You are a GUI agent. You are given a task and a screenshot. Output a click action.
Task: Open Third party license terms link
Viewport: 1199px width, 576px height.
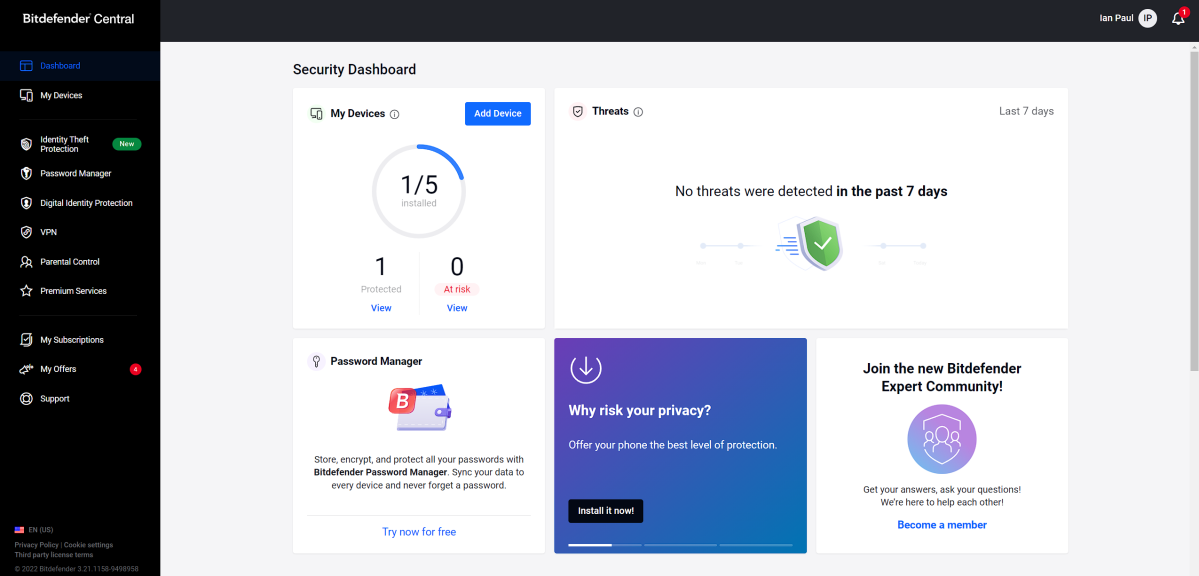coord(54,555)
